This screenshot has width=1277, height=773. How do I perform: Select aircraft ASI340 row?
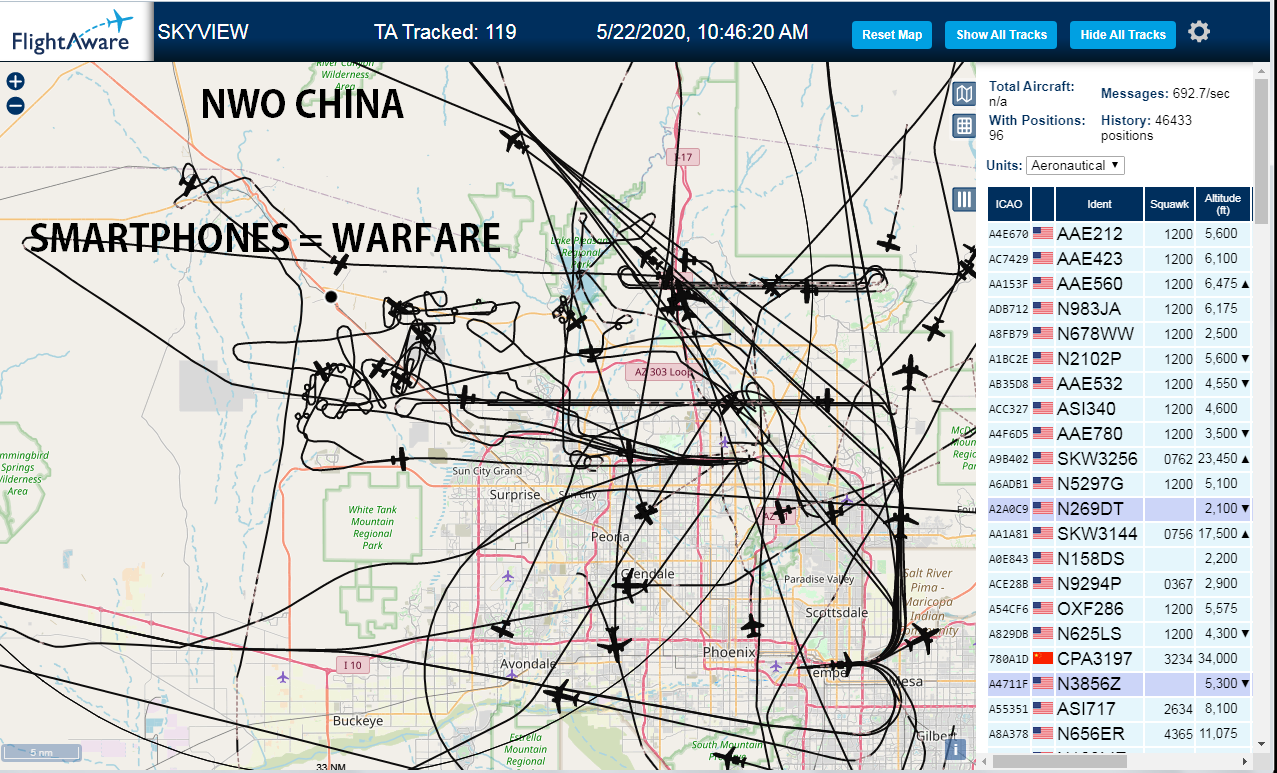tap(1120, 409)
